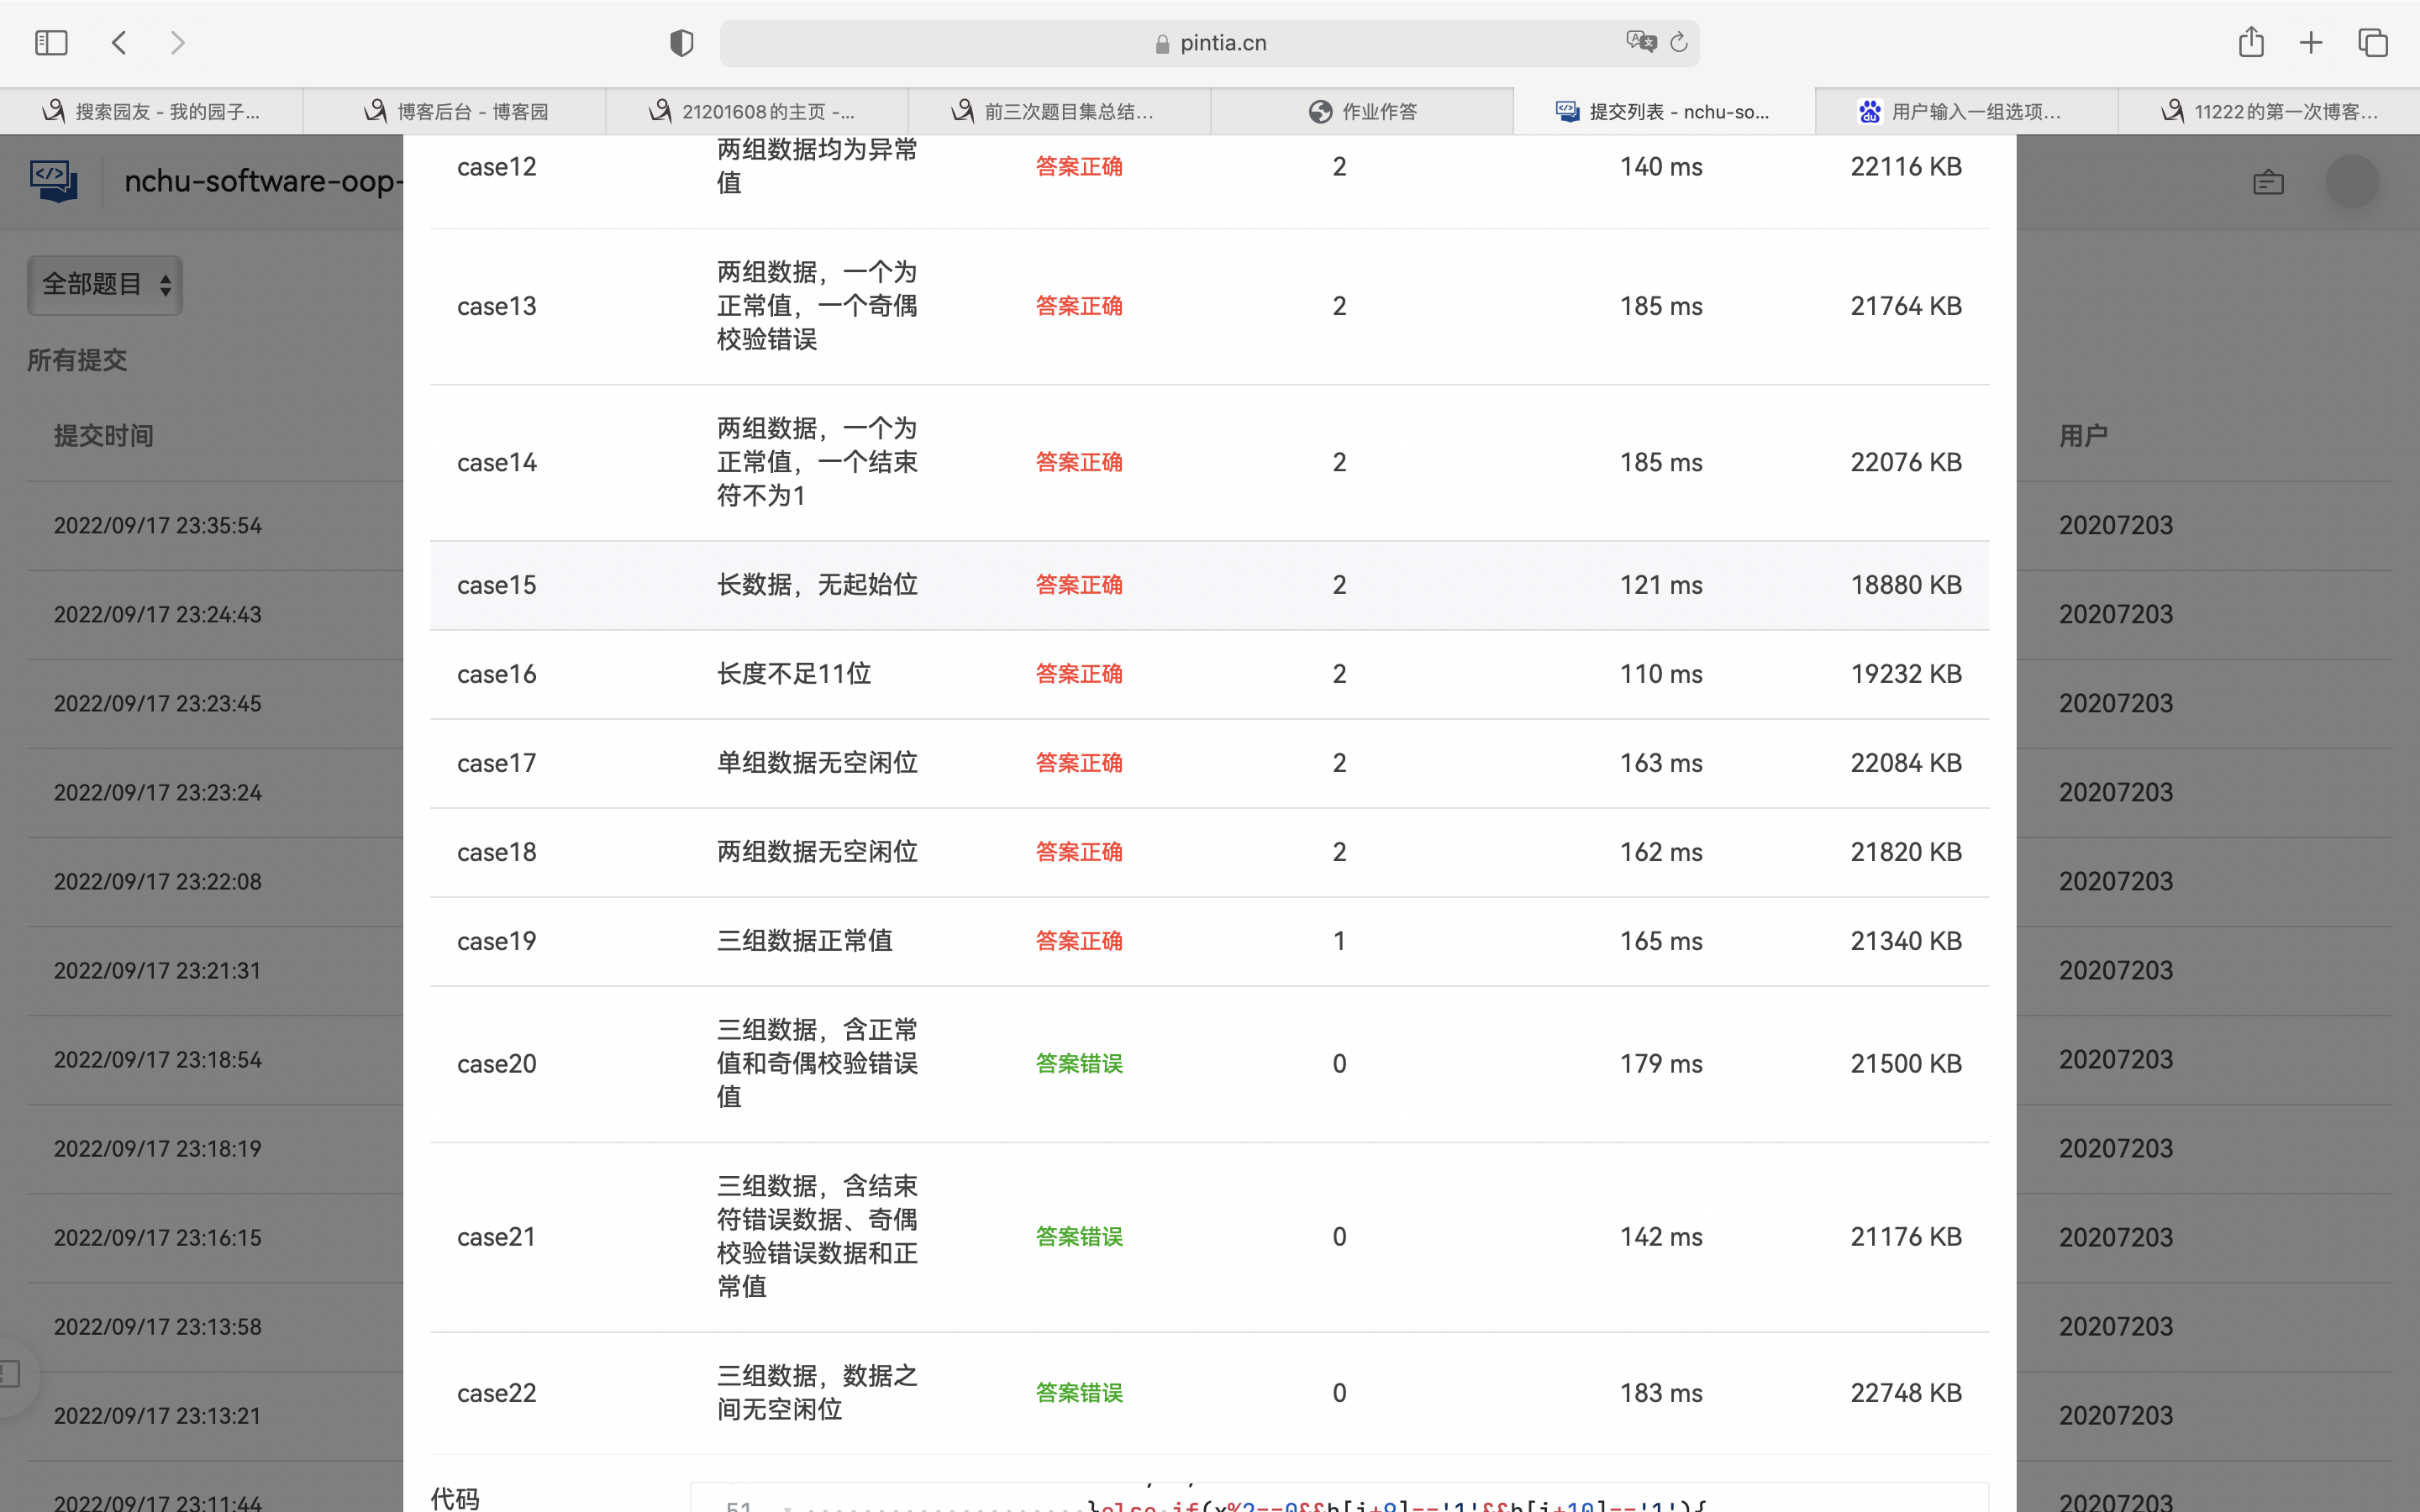Select the case15 result row
The height and width of the screenshot is (1512, 2420).
point(1209,585)
